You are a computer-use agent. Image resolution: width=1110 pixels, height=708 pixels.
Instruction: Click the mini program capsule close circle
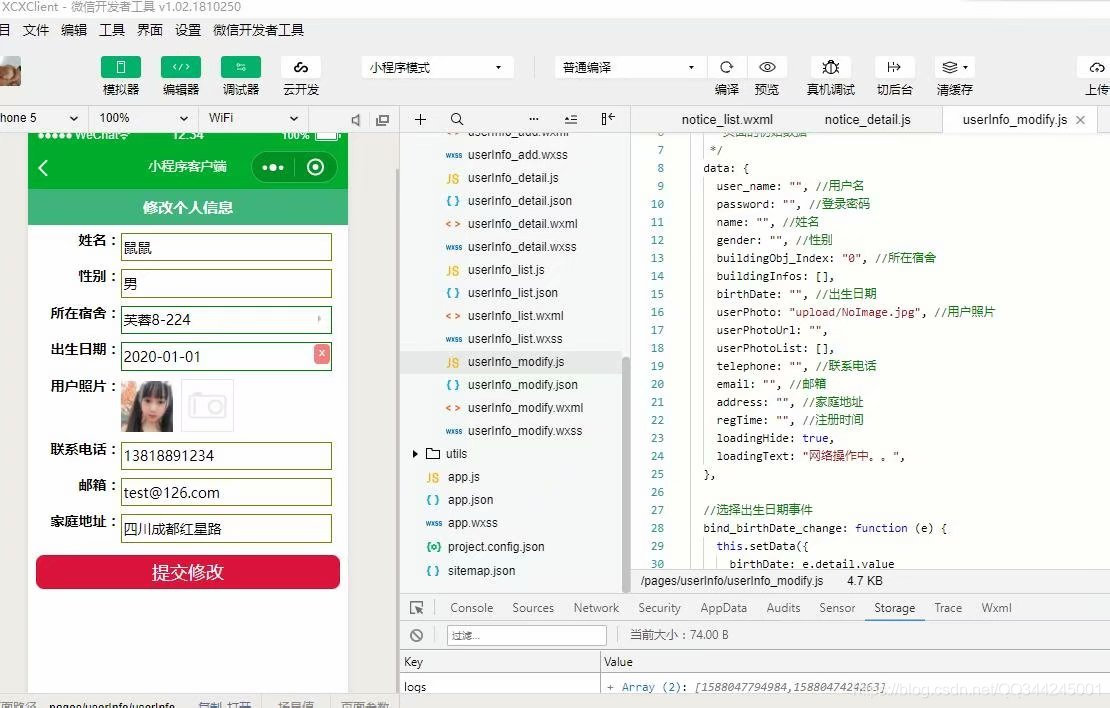point(316,167)
